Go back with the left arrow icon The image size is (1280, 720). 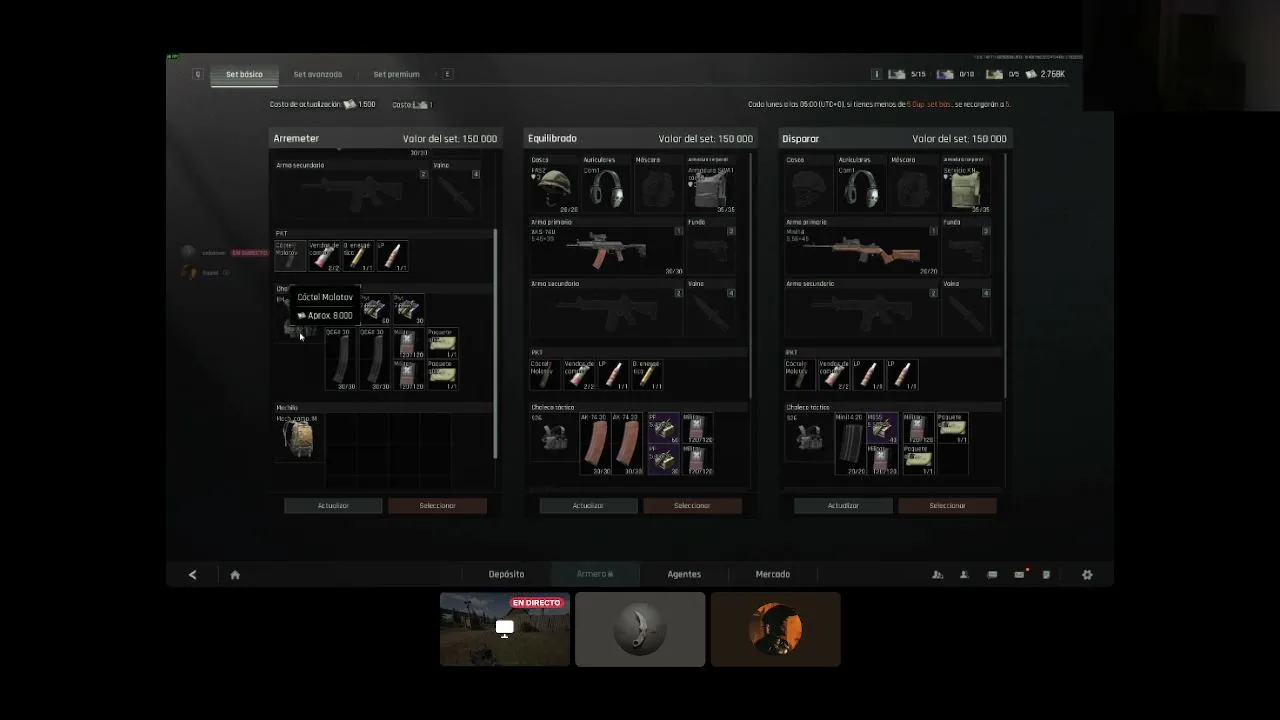tap(192, 574)
